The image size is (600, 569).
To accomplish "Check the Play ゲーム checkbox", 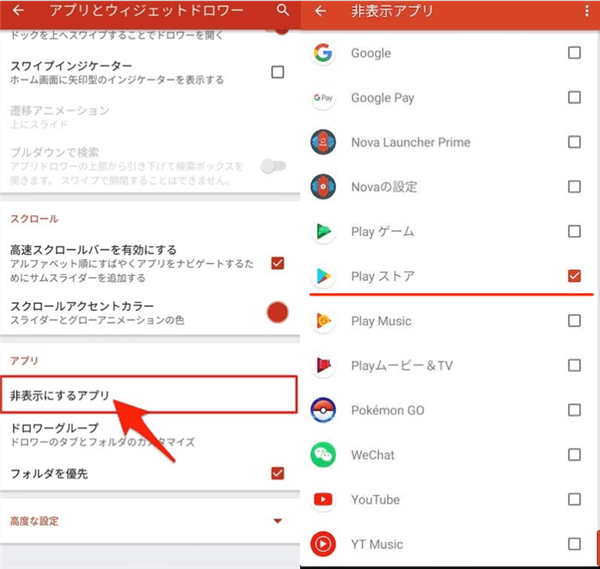I will coord(574,232).
